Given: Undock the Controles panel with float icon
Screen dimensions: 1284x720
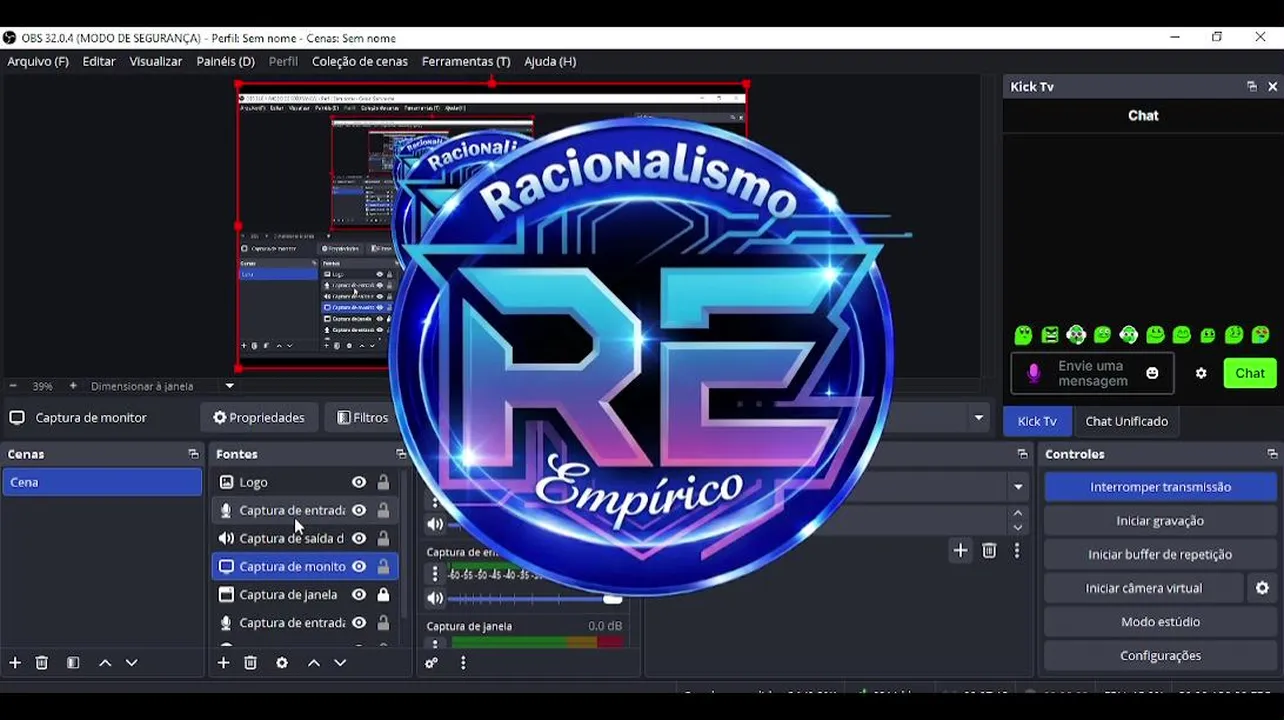Looking at the screenshot, I should 1272,454.
